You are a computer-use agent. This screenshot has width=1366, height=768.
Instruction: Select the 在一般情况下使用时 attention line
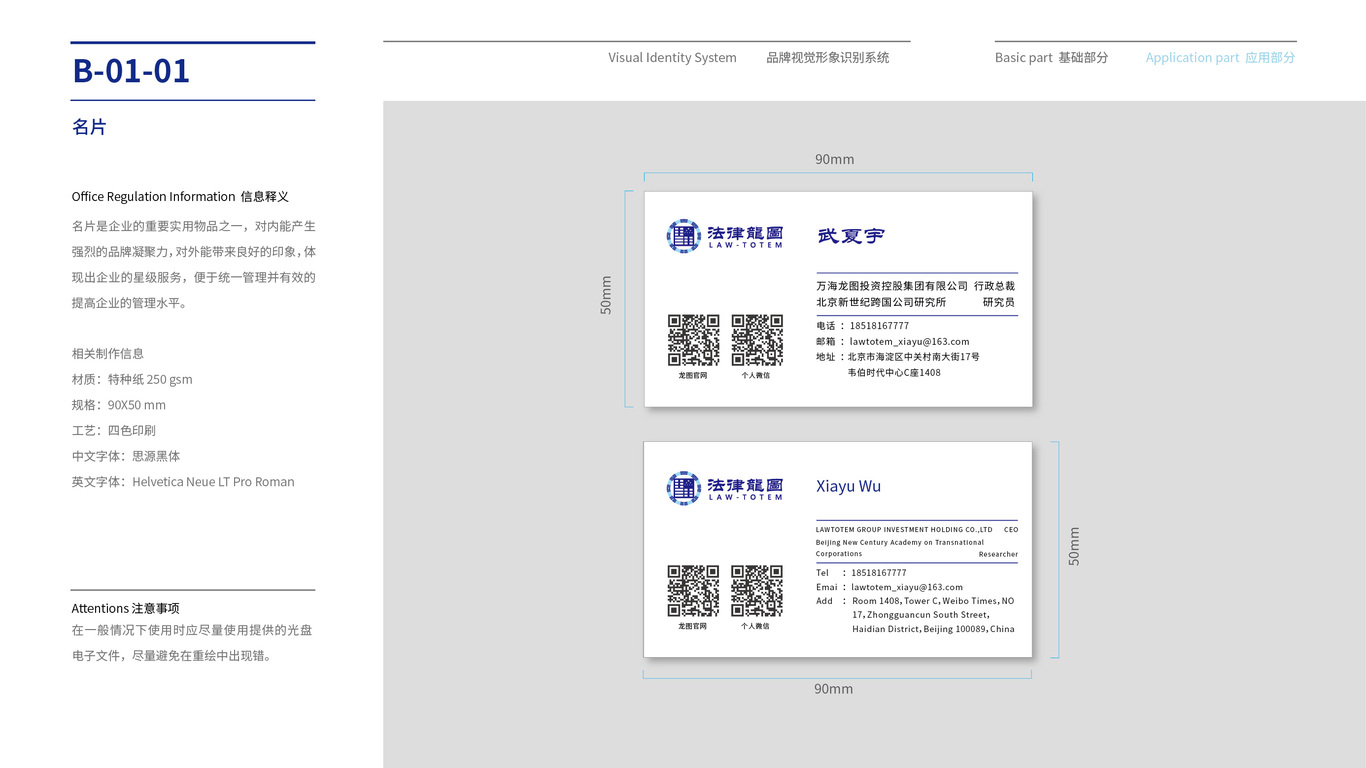(192, 631)
